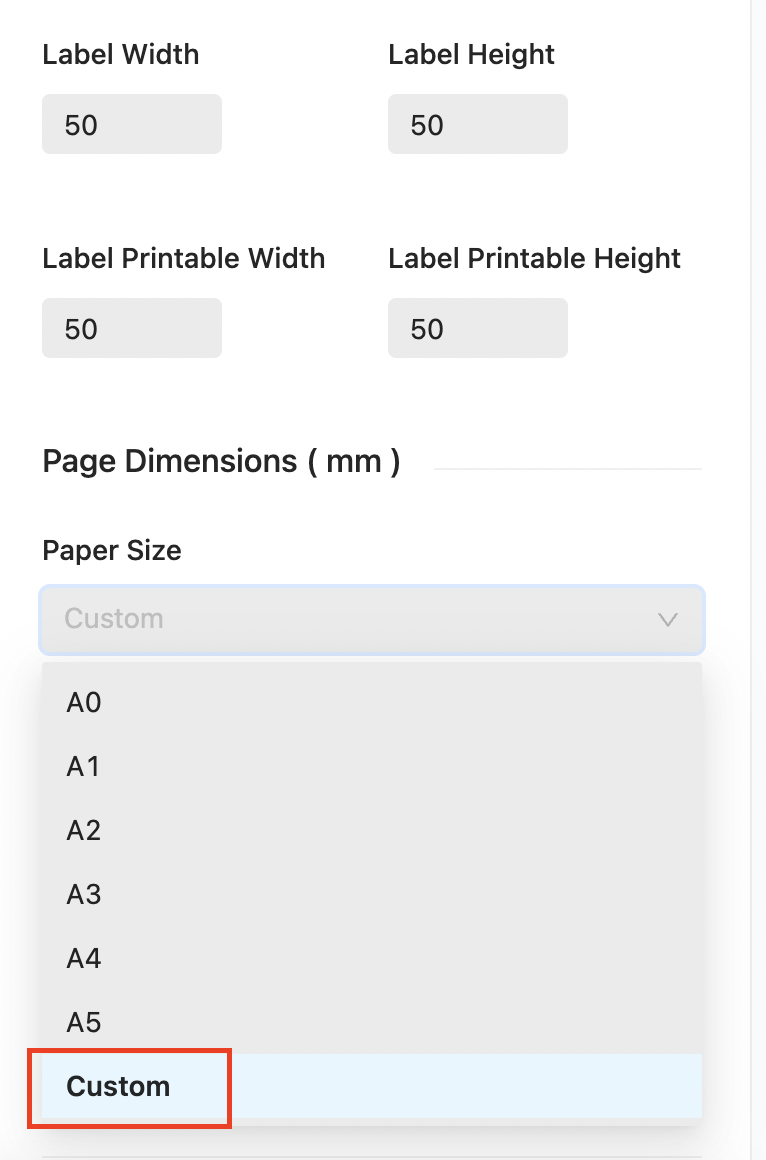Click the Page Dimensions ( mm ) heading

tap(221, 462)
